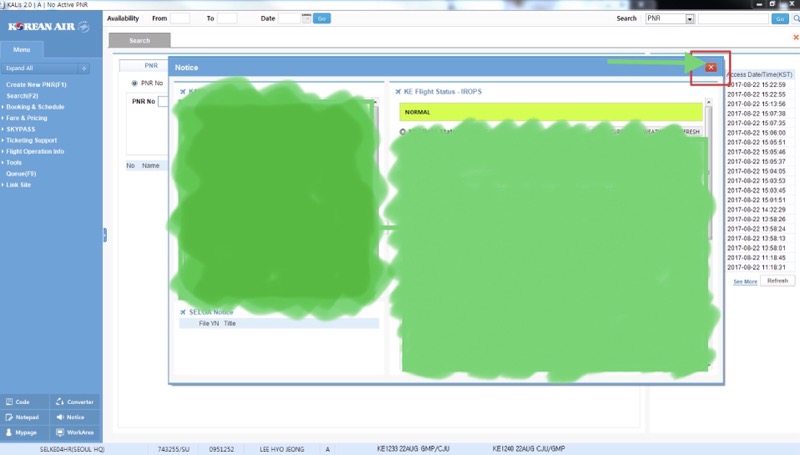Open the Notepad tool

pos(25,417)
